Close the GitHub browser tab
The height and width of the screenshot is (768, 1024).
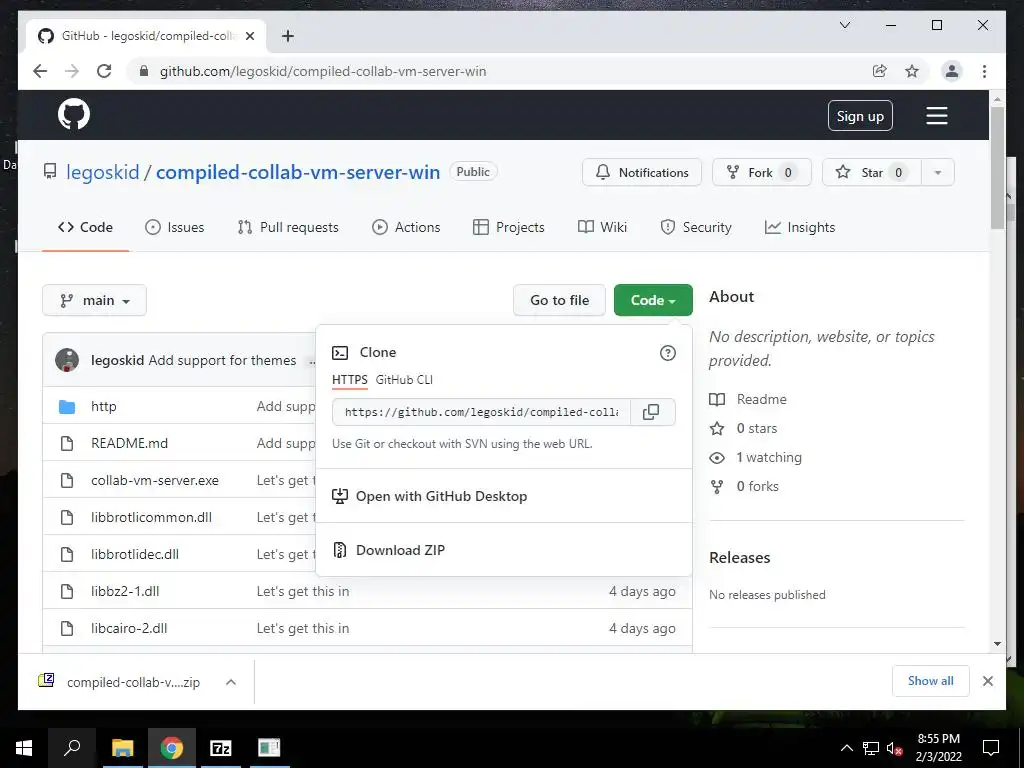[249, 36]
